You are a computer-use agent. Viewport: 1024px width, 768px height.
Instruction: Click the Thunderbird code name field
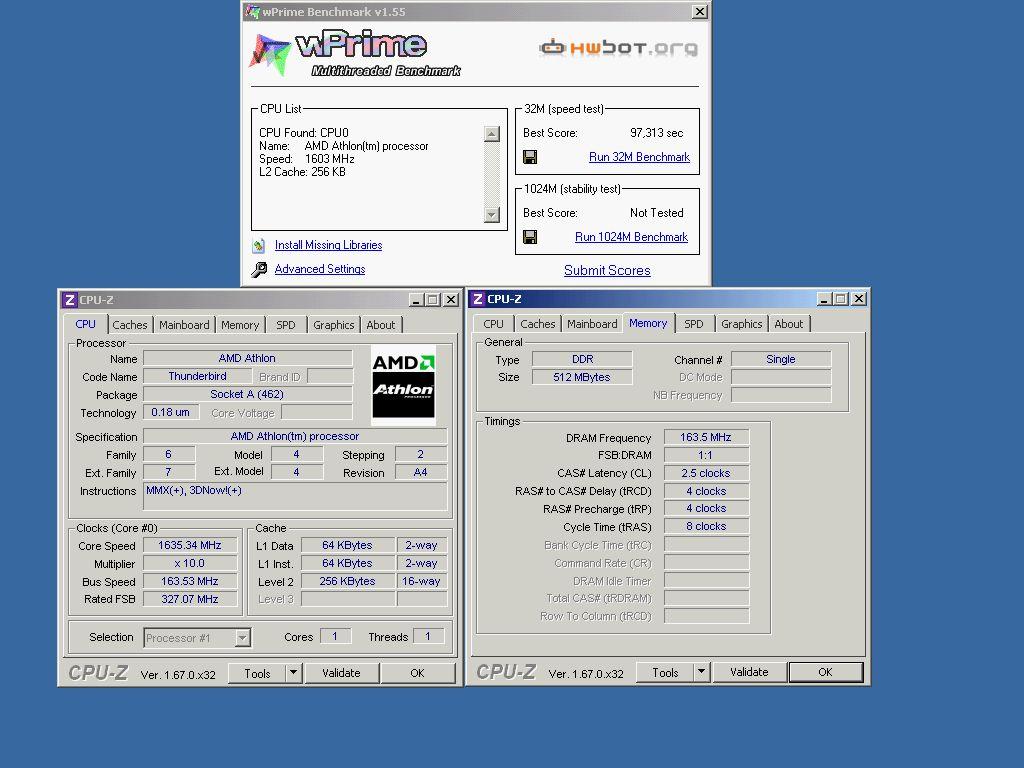[x=197, y=376]
